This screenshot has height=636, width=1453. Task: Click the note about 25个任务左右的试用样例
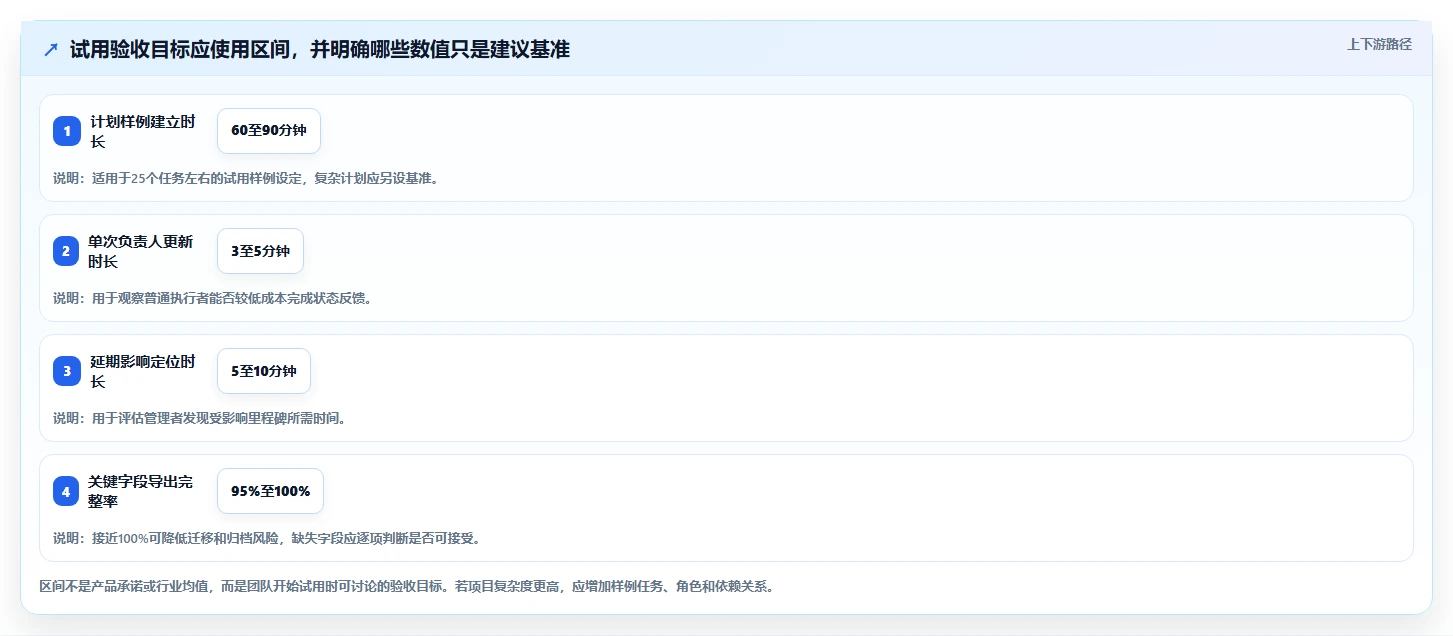click(x=246, y=179)
